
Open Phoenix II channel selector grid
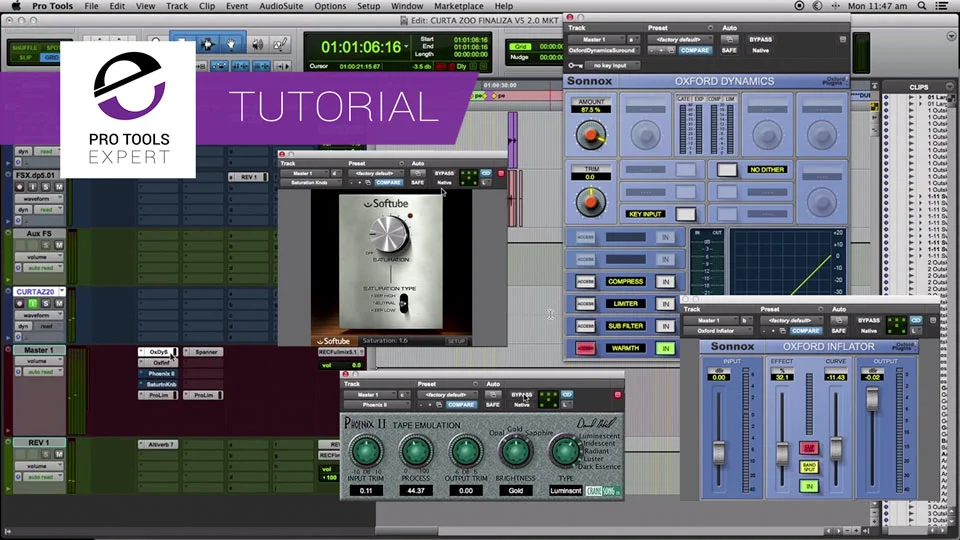tap(548, 399)
